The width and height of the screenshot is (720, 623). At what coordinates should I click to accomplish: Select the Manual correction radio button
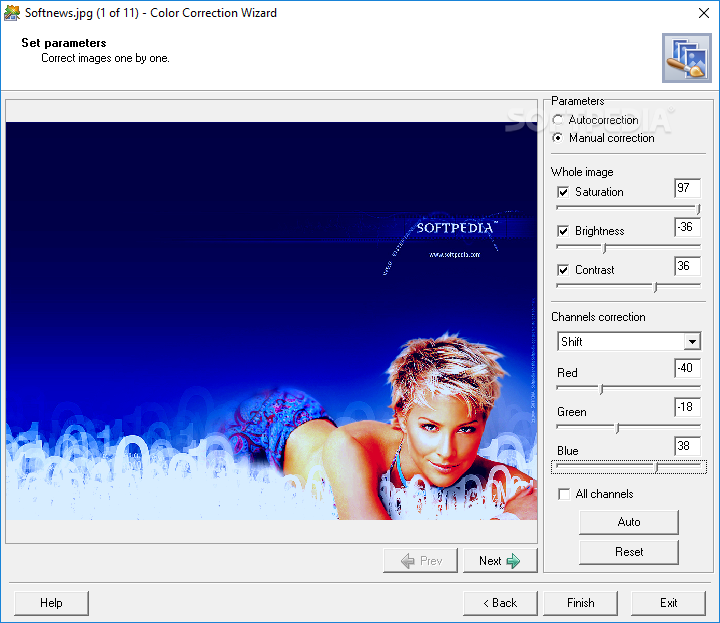pyautogui.click(x=557, y=138)
